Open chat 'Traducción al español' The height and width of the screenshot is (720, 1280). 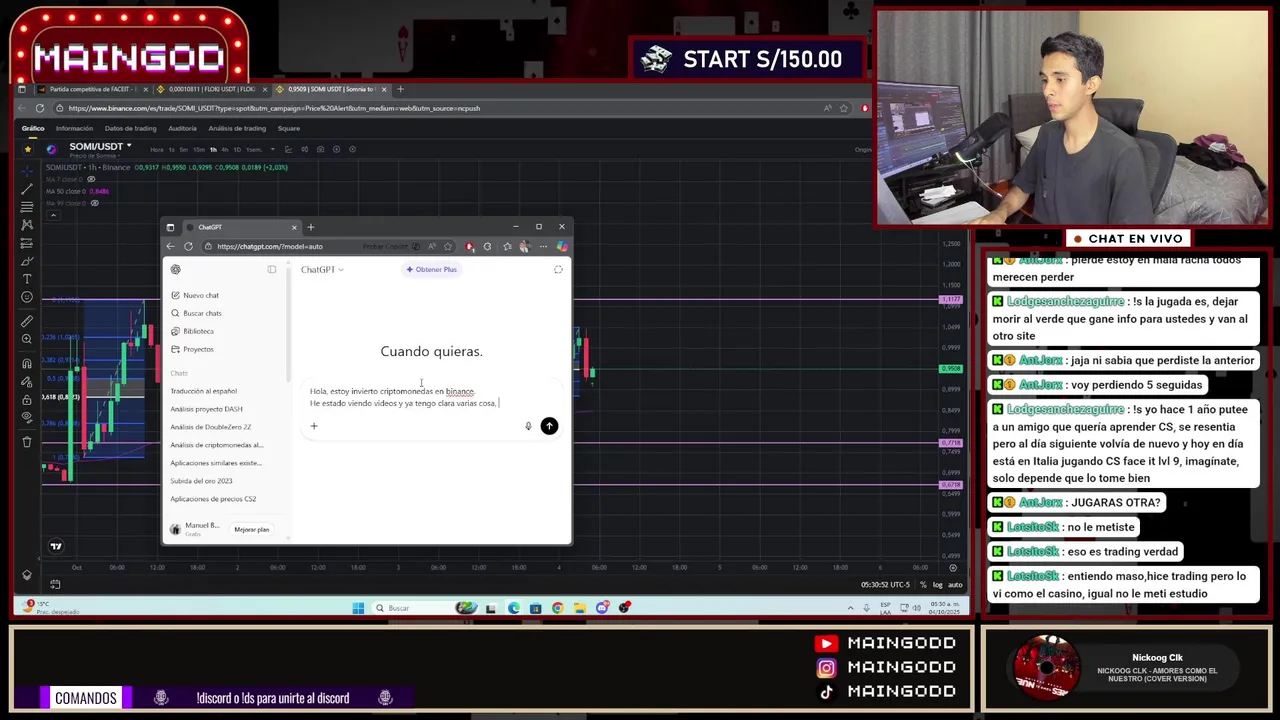[204, 391]
